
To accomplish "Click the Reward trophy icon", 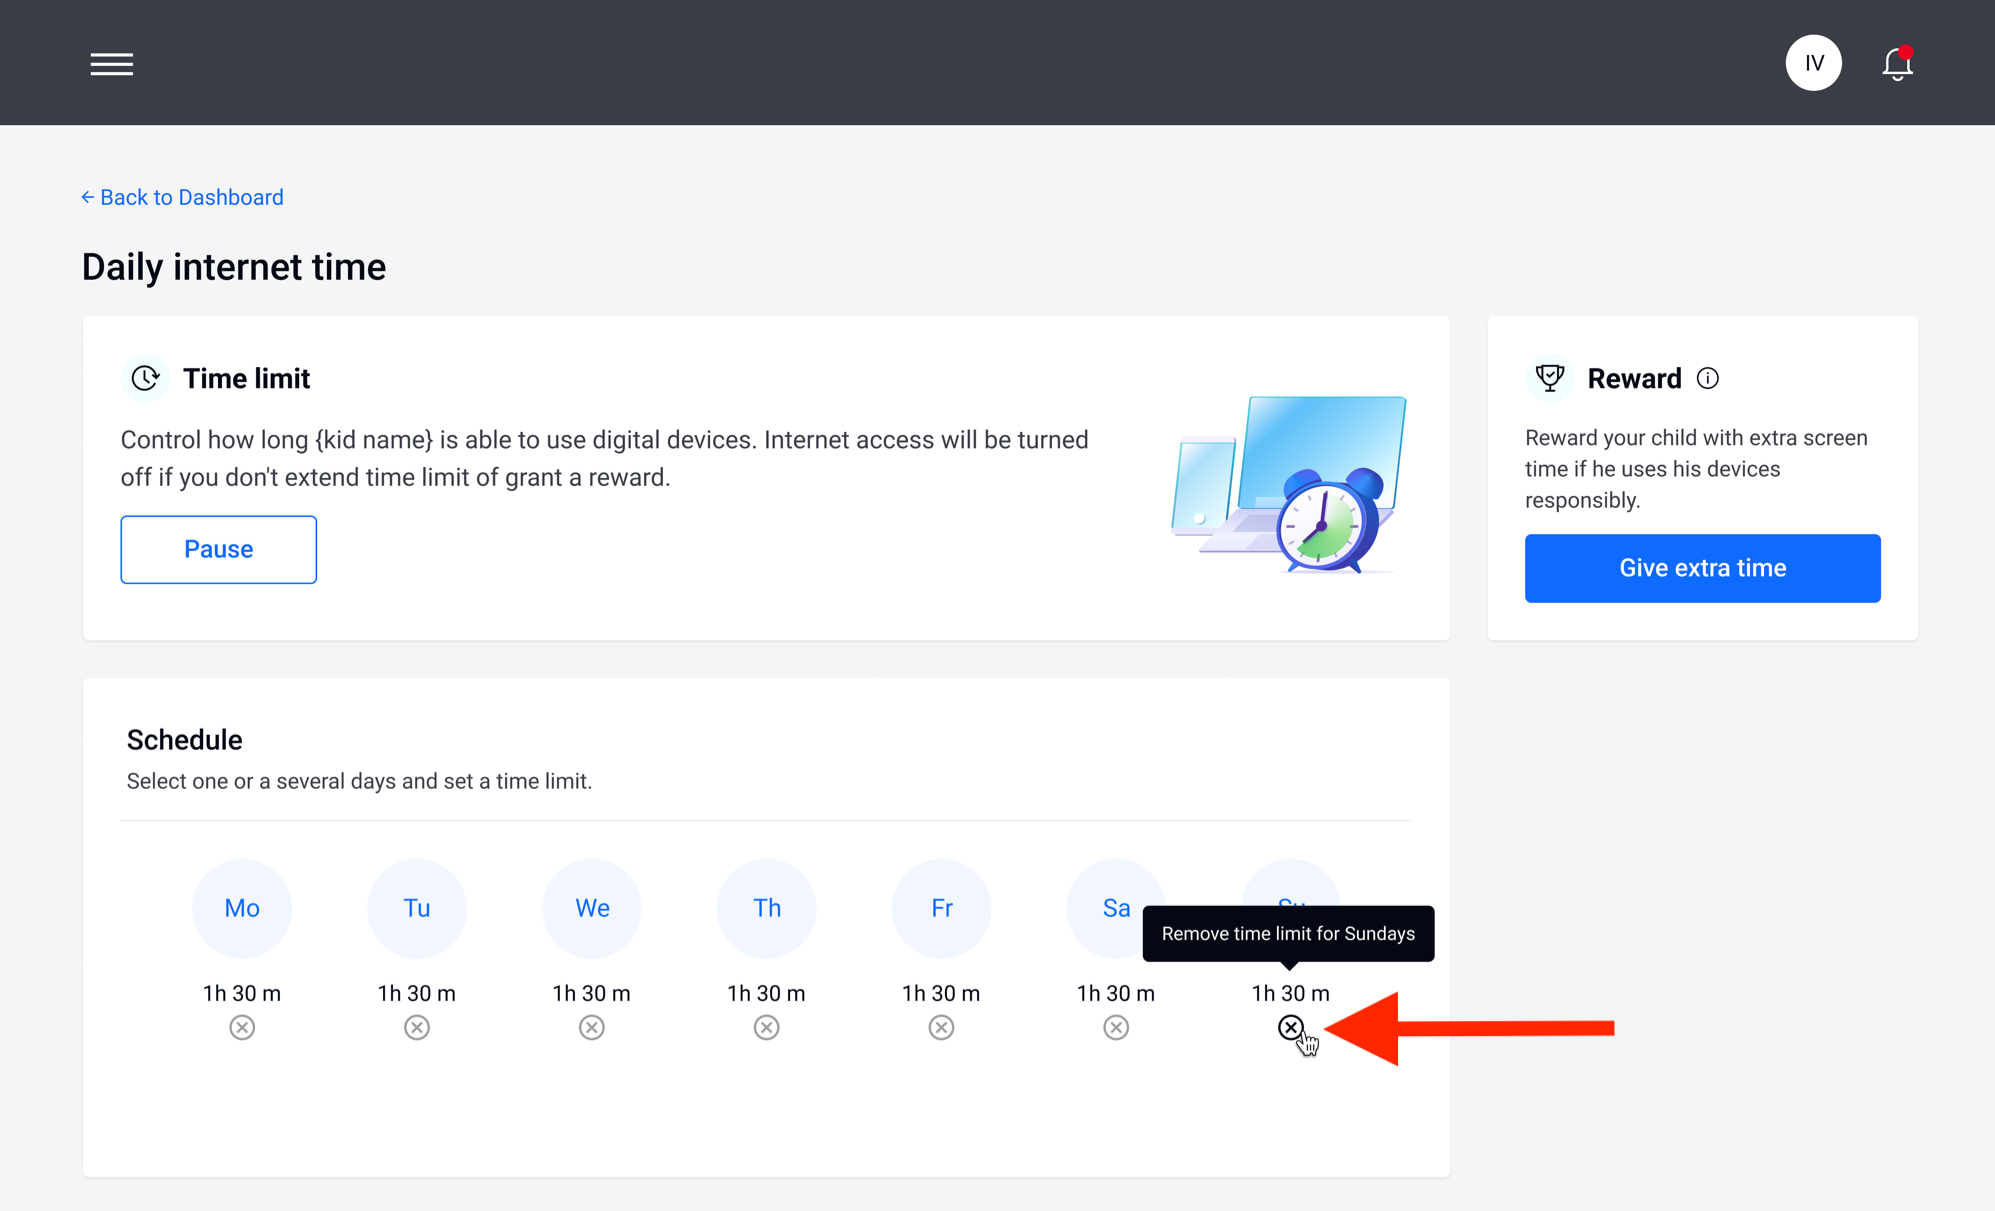I will [x=1550, y=377].
